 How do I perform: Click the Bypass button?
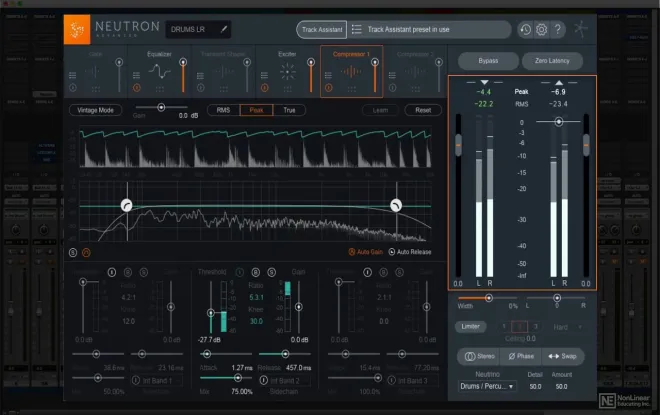point(488,61)
